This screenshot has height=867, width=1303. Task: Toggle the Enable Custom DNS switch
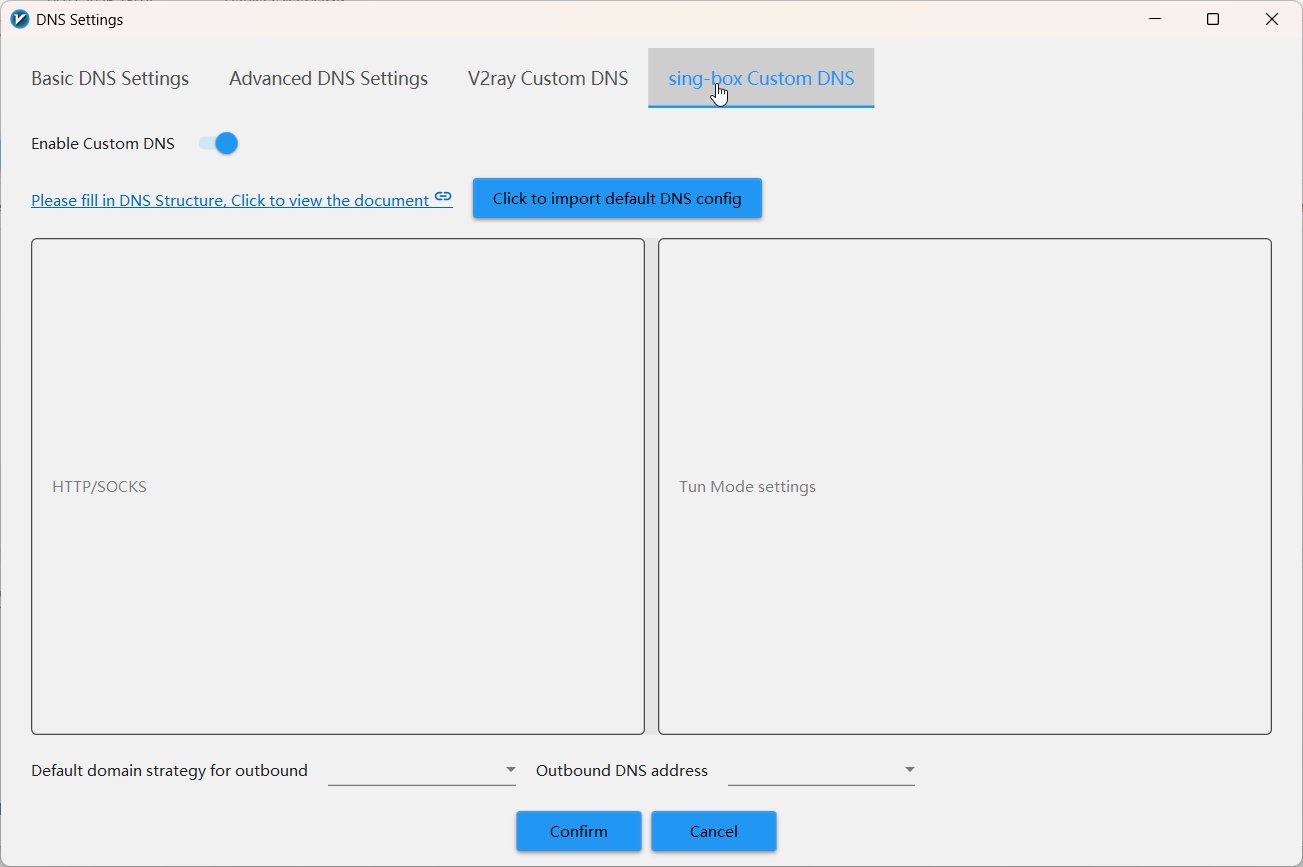[x=219, y=143]
